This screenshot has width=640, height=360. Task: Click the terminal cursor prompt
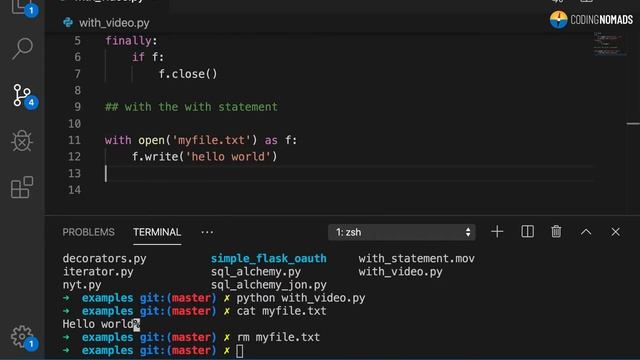[240, 351]
